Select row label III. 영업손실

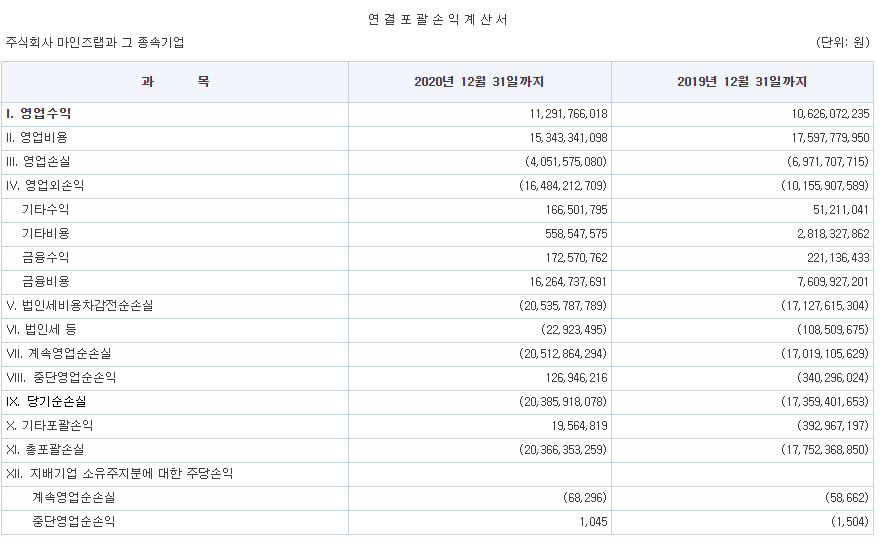coord(38,162)
